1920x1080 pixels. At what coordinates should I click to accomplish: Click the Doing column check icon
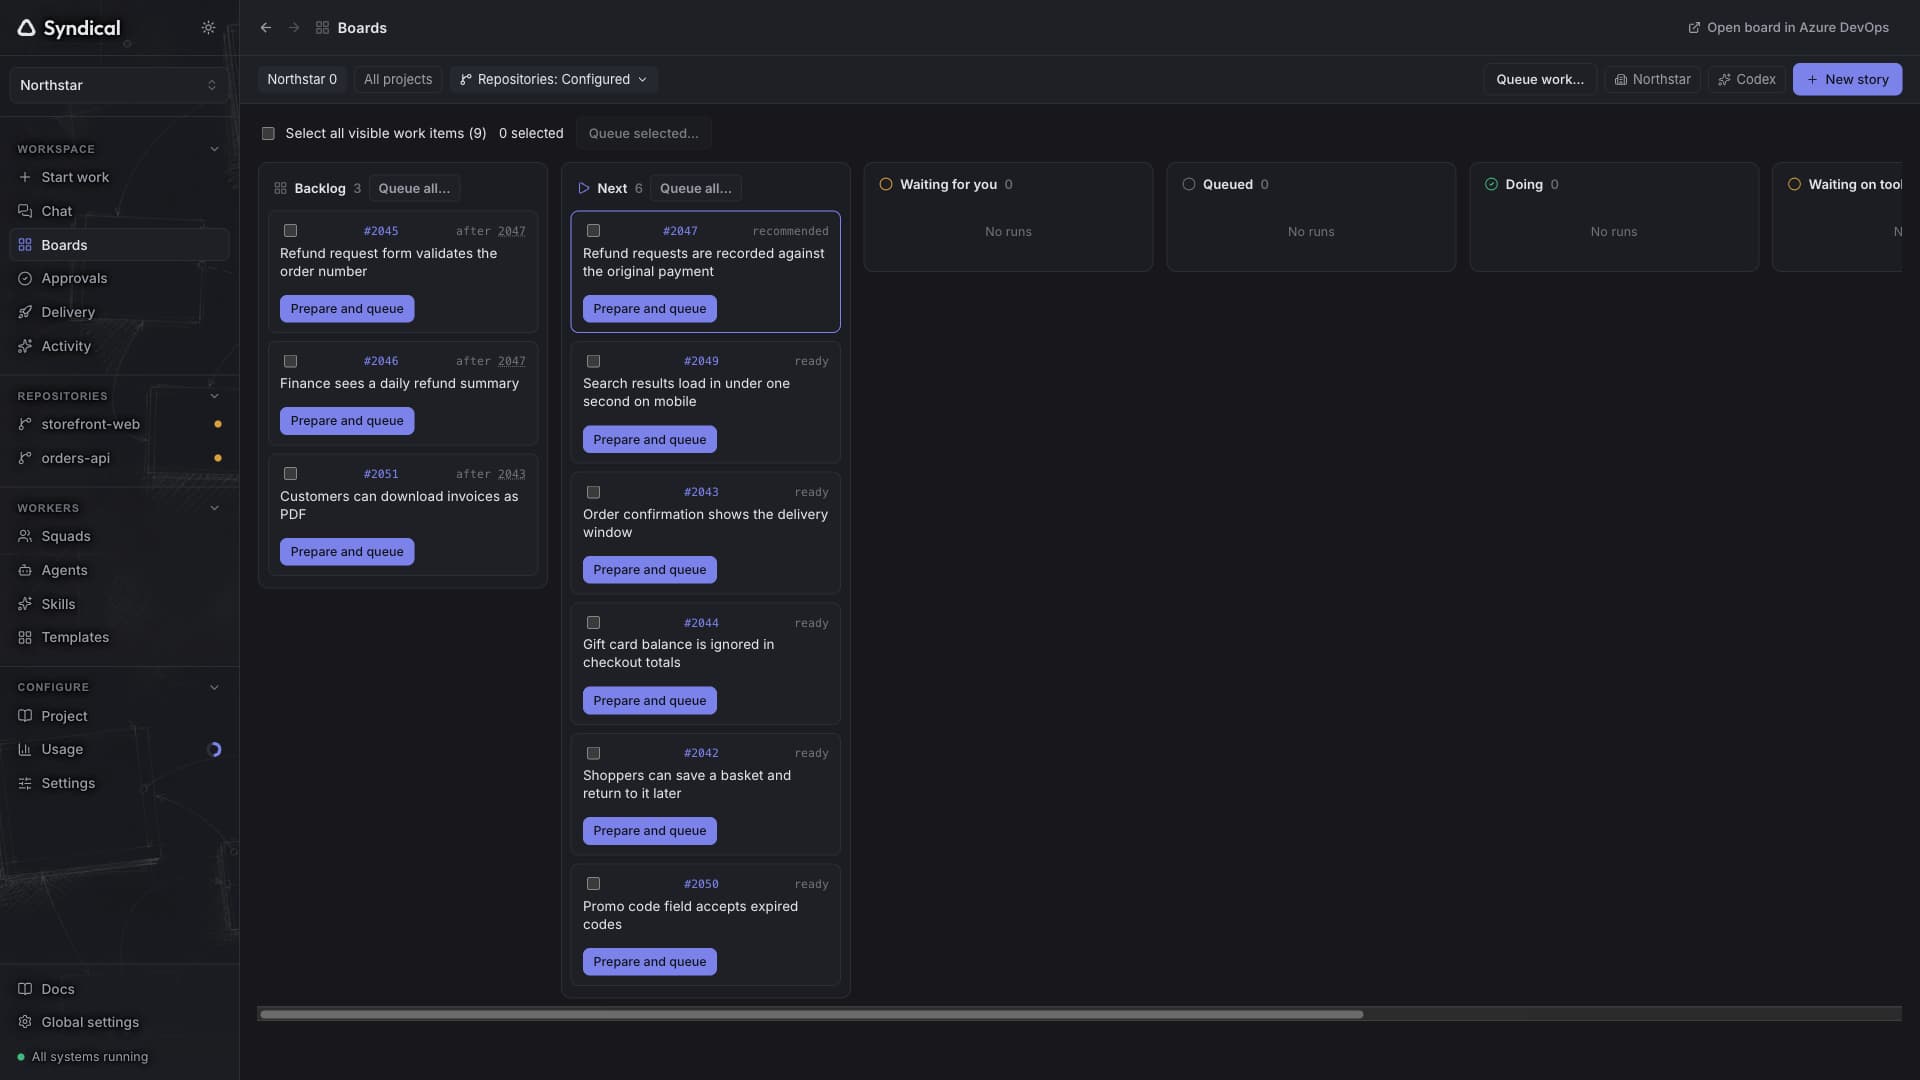(x=1491, y=184)
